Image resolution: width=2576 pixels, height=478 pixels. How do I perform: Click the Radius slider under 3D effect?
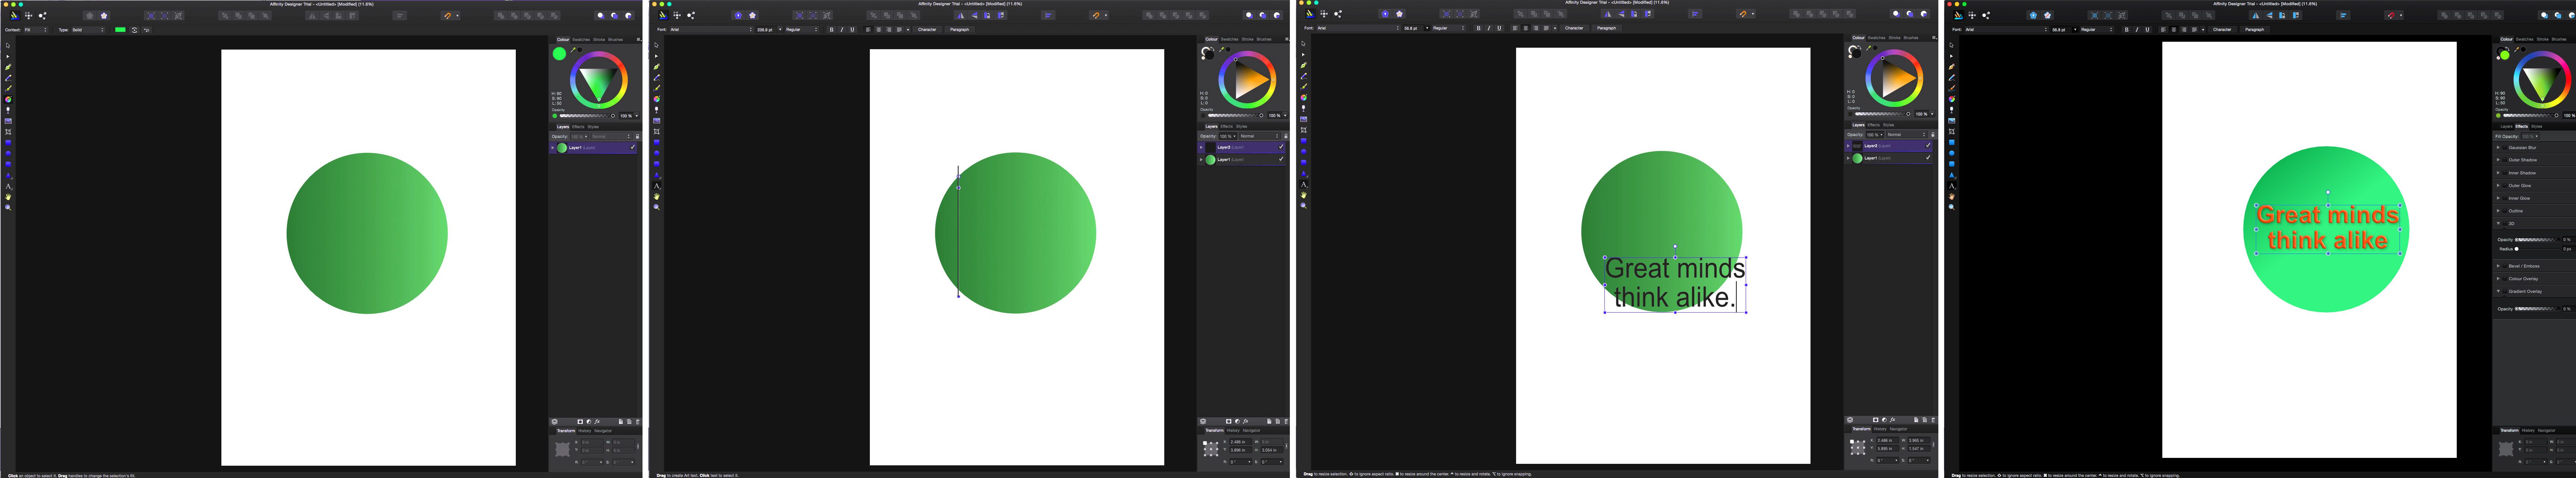pyautogui.click(x=2538, y=249)
